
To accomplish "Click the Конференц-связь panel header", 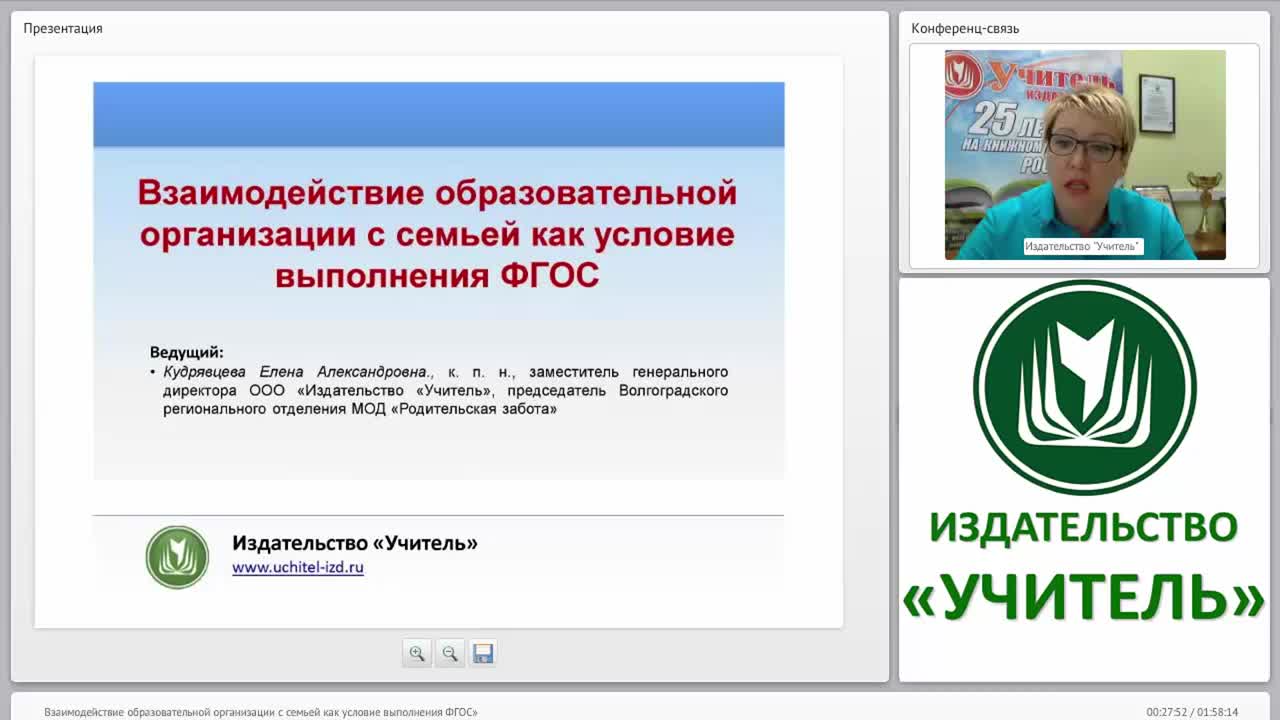I will (965, 28).
